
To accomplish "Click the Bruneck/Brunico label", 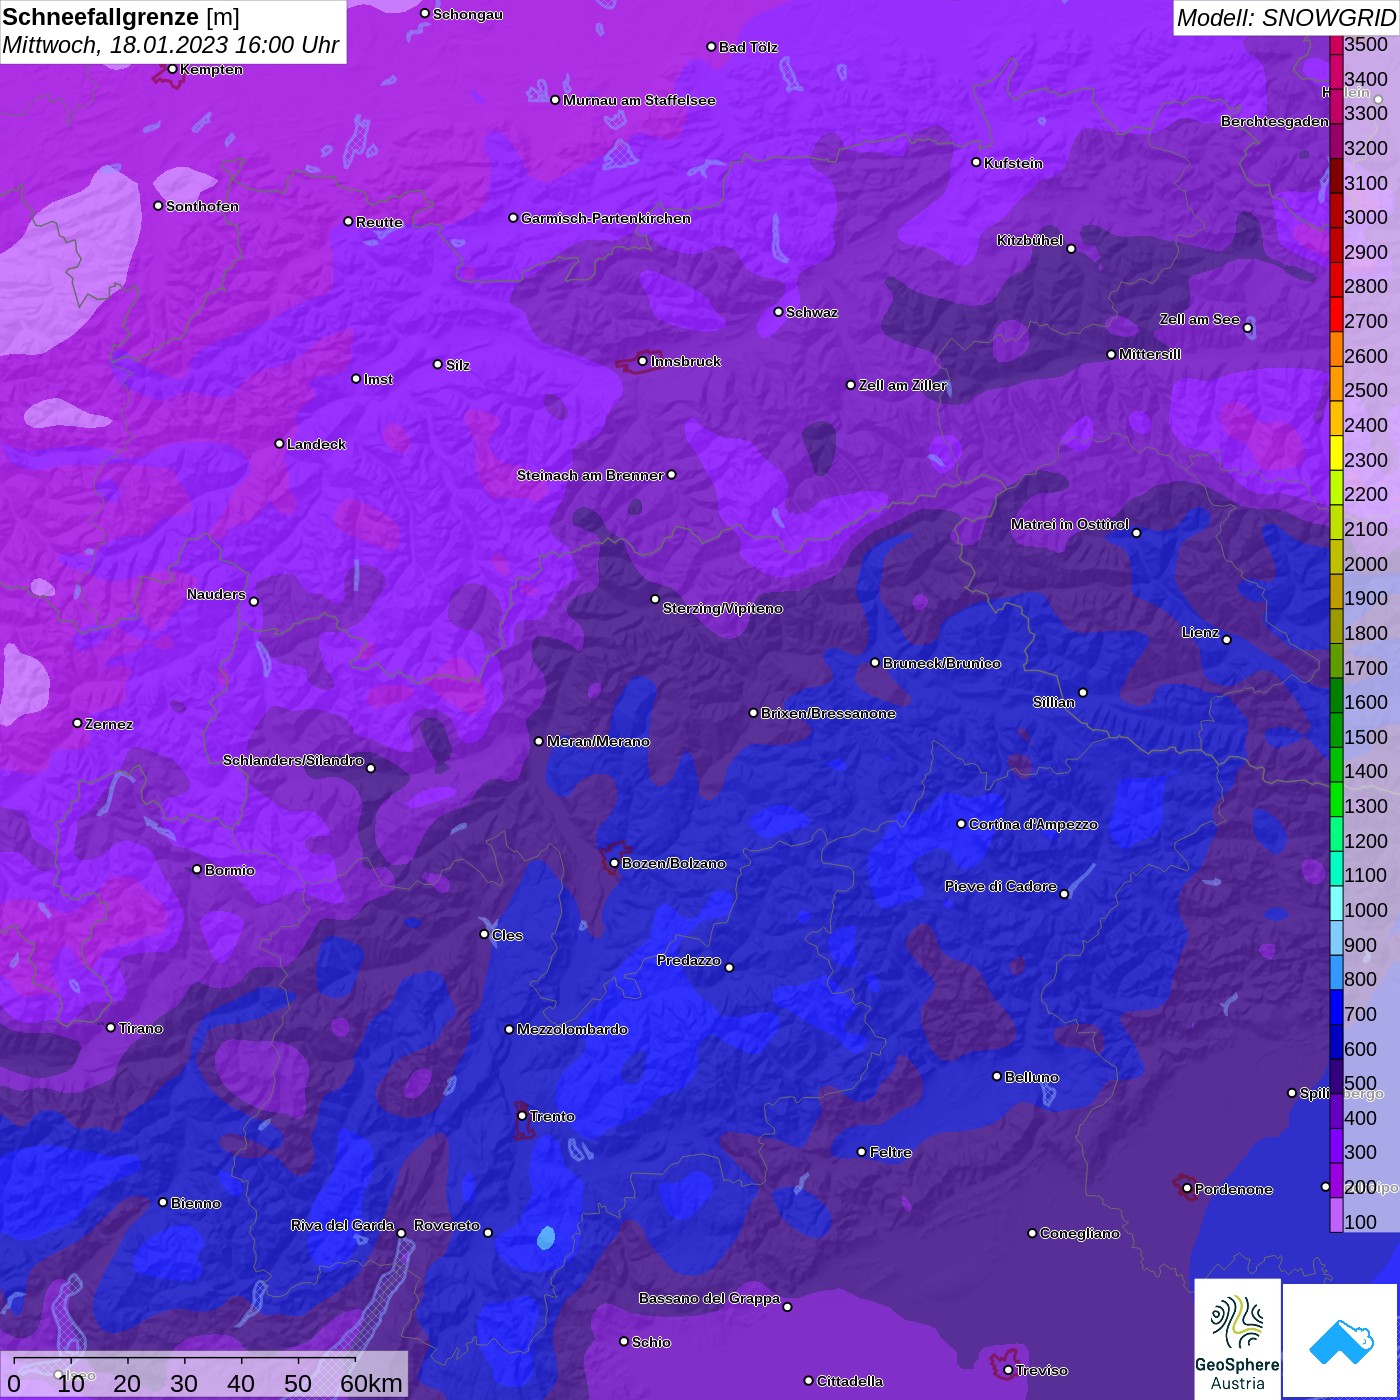I will pos(942,663).
